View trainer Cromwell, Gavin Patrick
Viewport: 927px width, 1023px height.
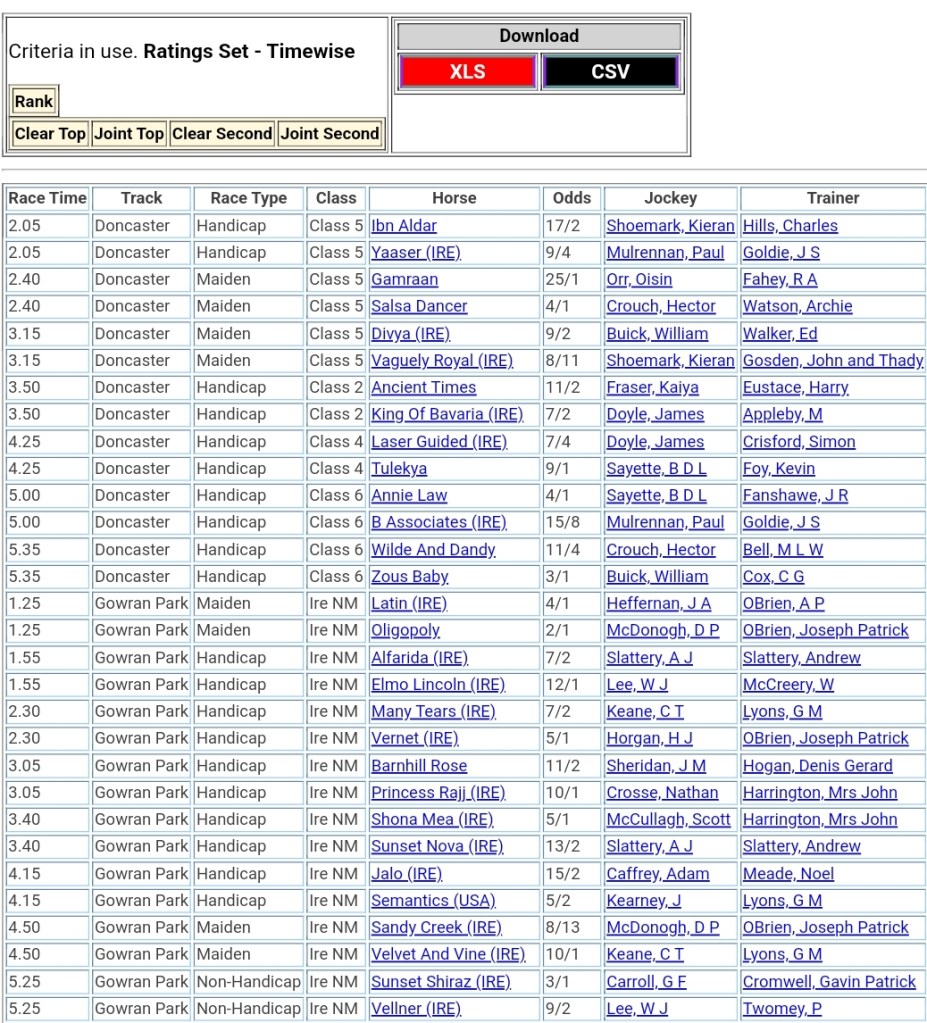click(829, 982)
